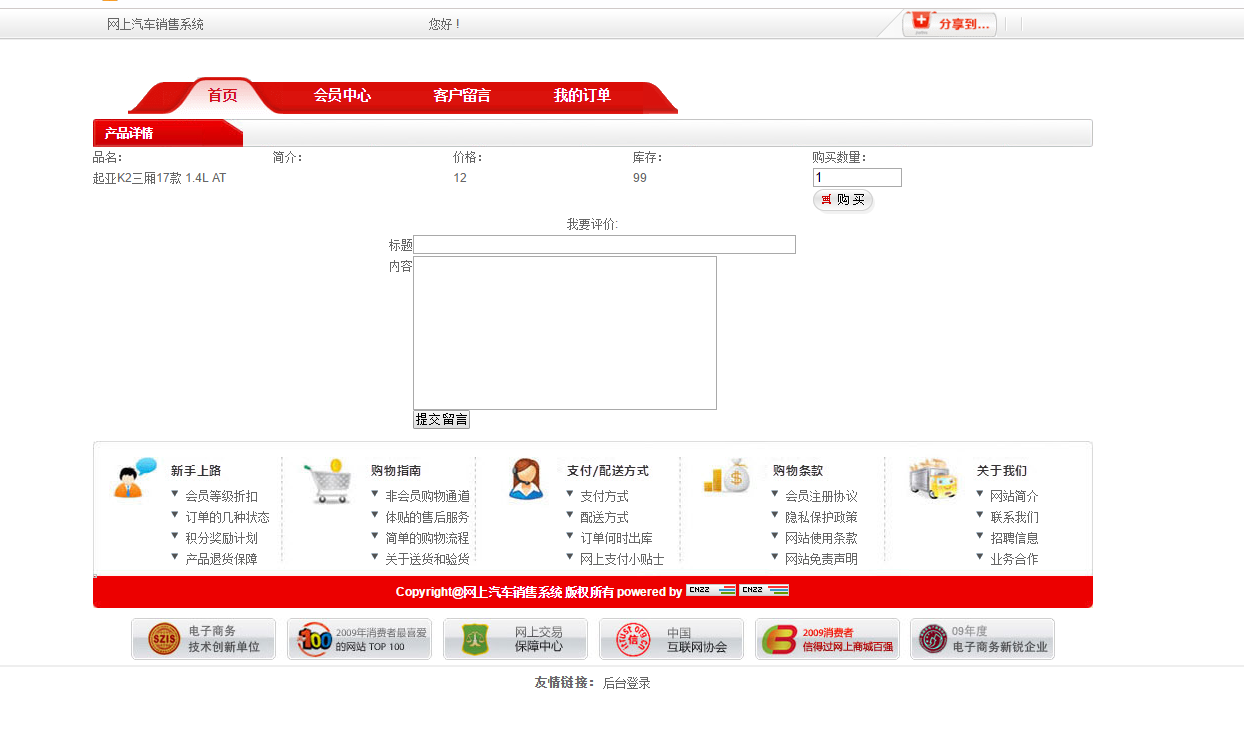Click the customer service headset icon

tap(526, 479)
